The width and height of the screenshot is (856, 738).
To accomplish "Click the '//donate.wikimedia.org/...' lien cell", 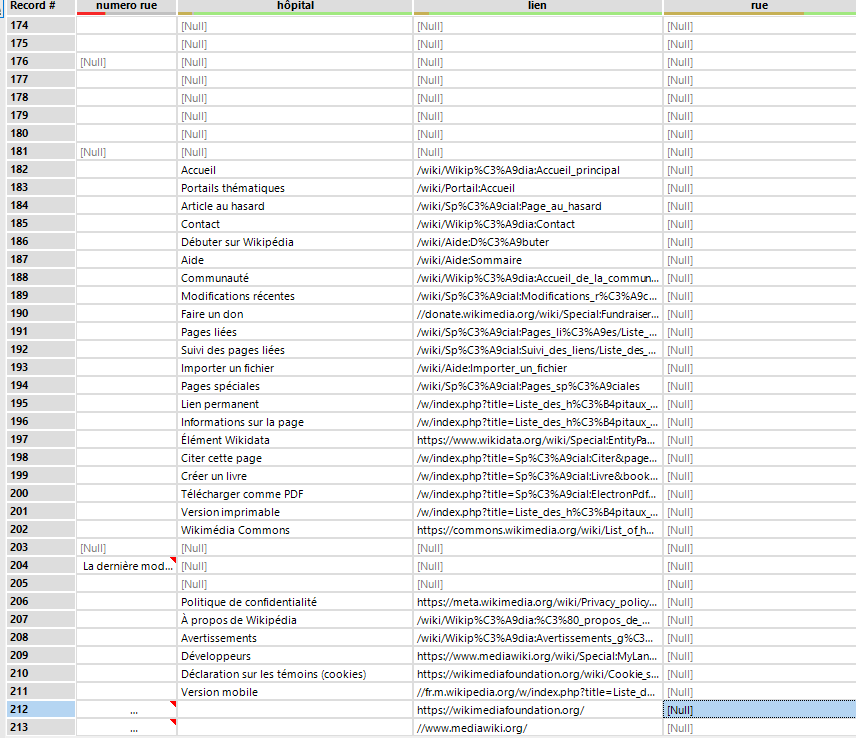I will pyautogui.click(x=538, y=314).
